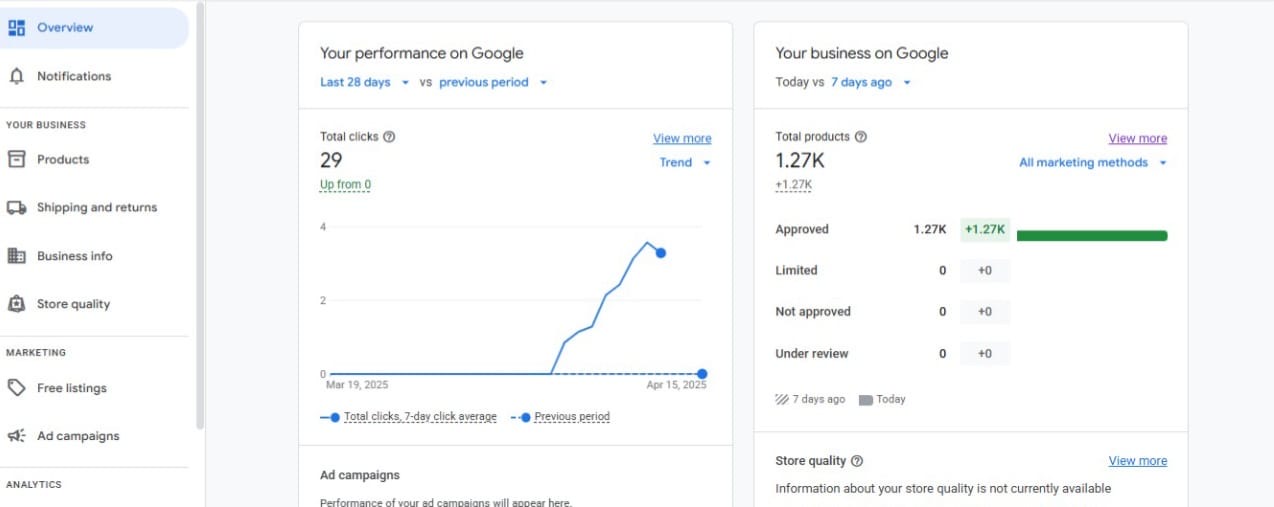1274x507 pixels.
Task: Click the Free listings tag icon
Action: [x=16, y=388]
